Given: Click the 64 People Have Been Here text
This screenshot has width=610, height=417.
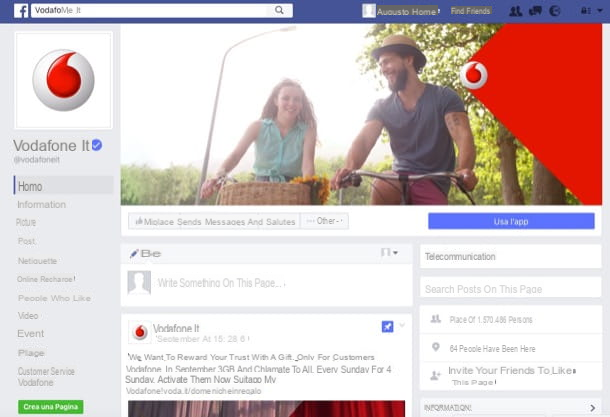Looking at the screenshot, I should tap(493, 349).
